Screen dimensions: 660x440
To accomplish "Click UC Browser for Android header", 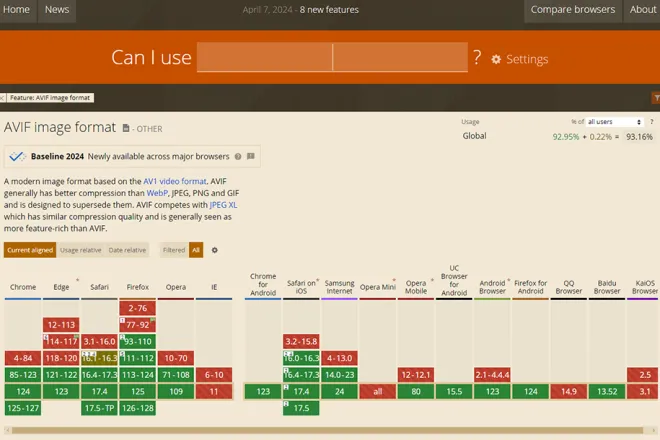I will [x=454, y=280].
